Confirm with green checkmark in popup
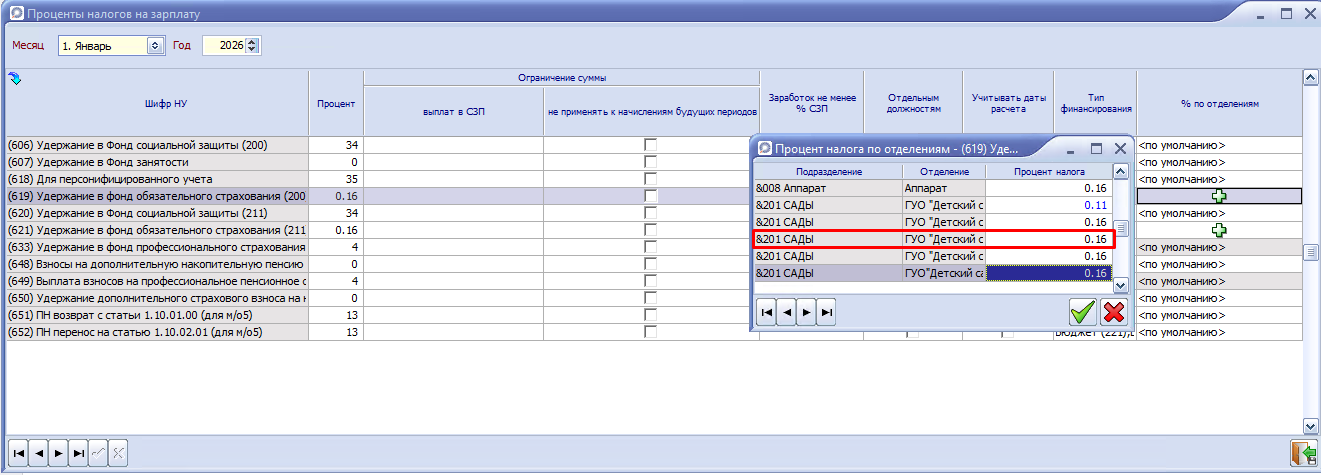1321x475 pixels. [1082, 312]
